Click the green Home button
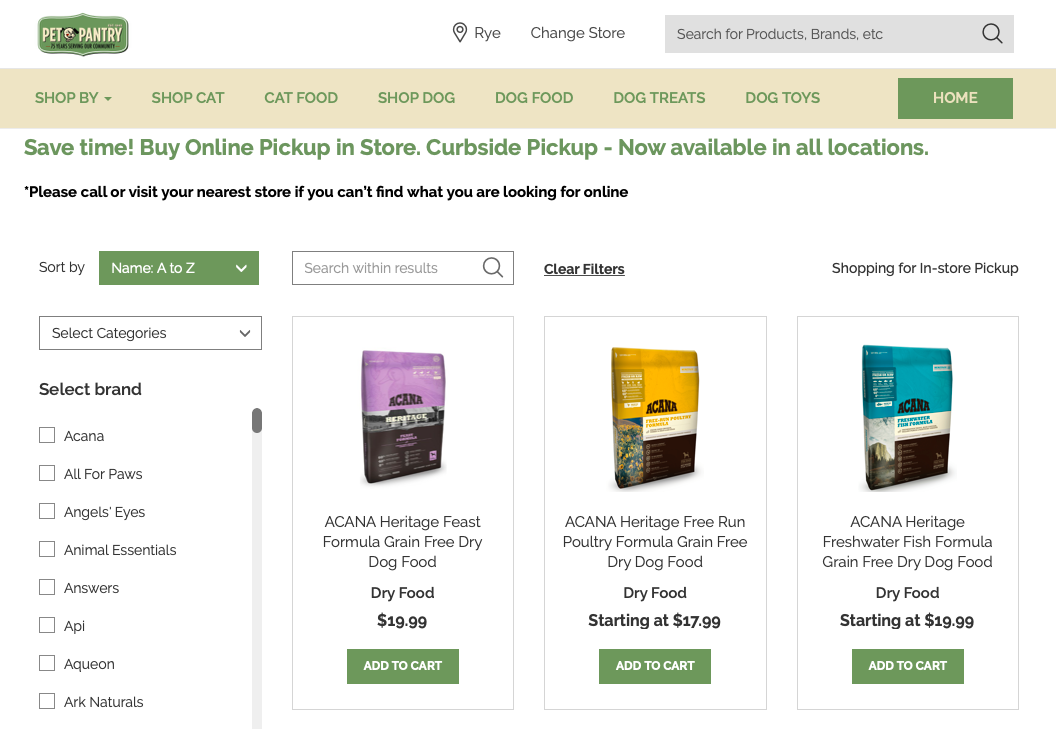Image resolution: width=1056 pixels, height=729 pixels. (955, 98)
